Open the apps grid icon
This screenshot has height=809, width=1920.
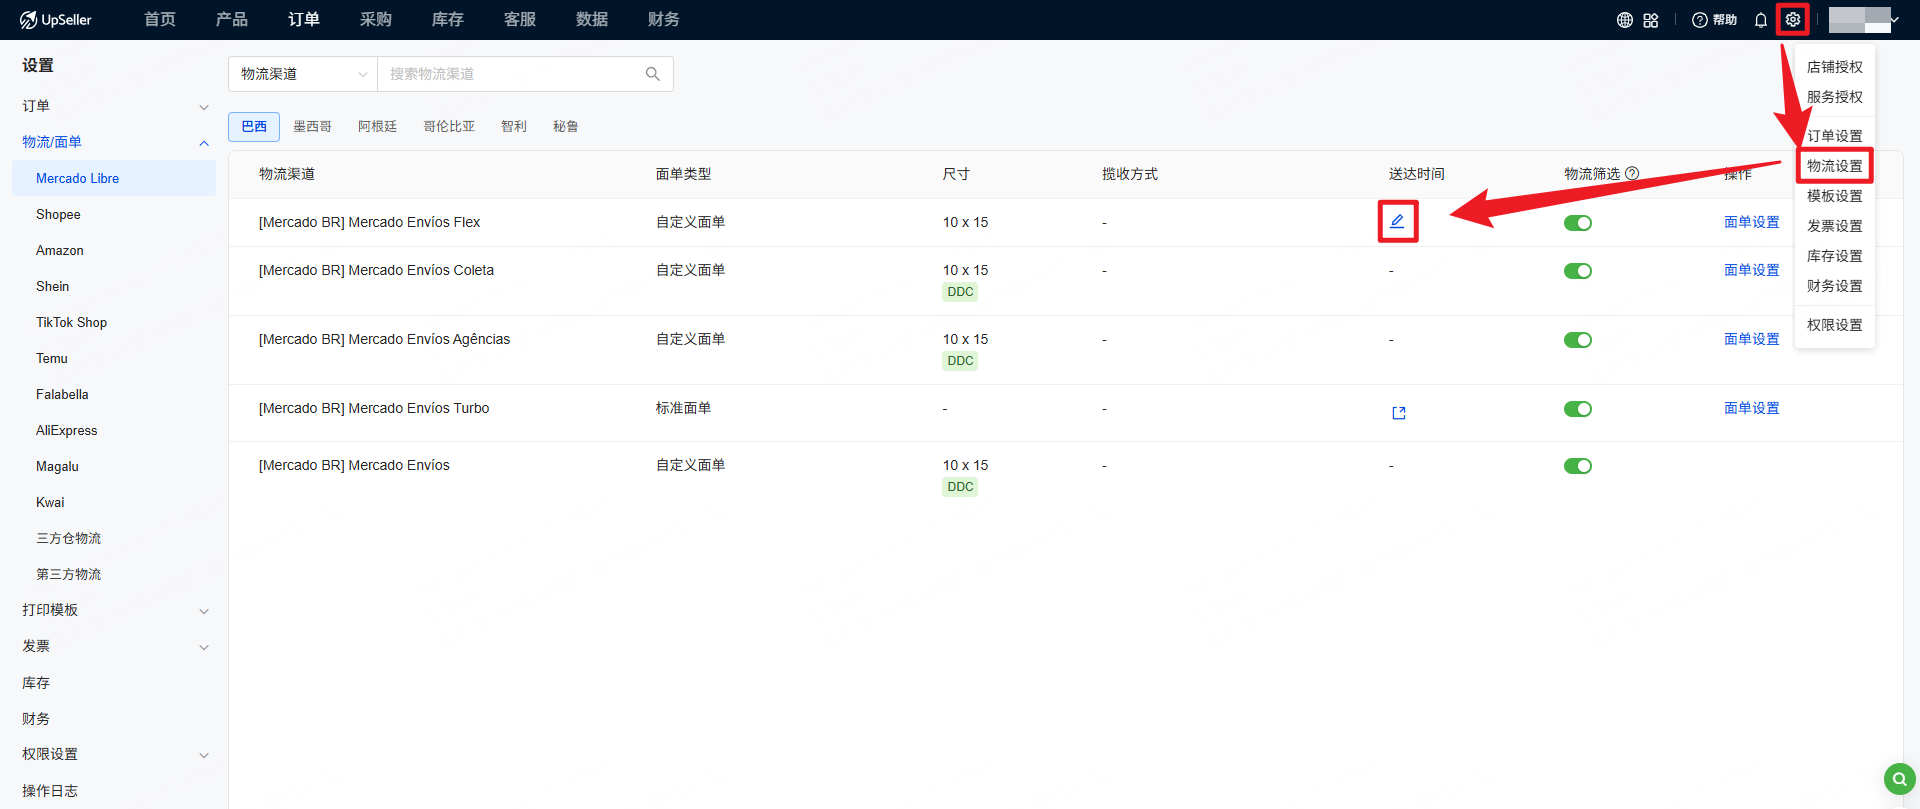1651,20
